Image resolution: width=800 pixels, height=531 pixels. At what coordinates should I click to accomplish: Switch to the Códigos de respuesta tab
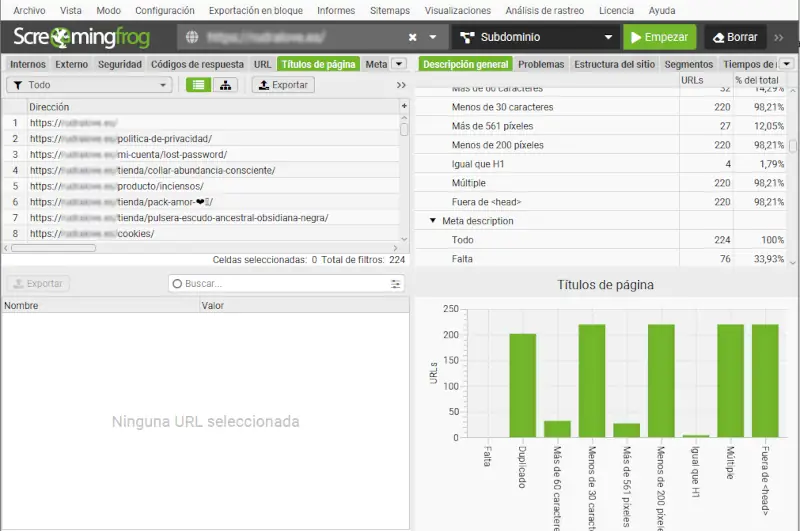point(197,64)
